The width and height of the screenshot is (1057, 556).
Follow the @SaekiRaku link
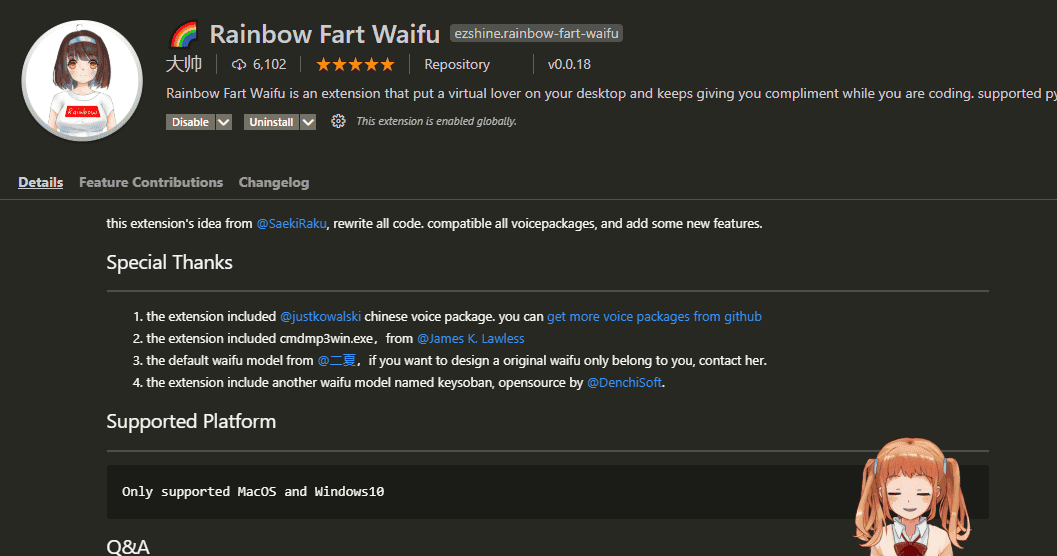click(x=291, y=224)
